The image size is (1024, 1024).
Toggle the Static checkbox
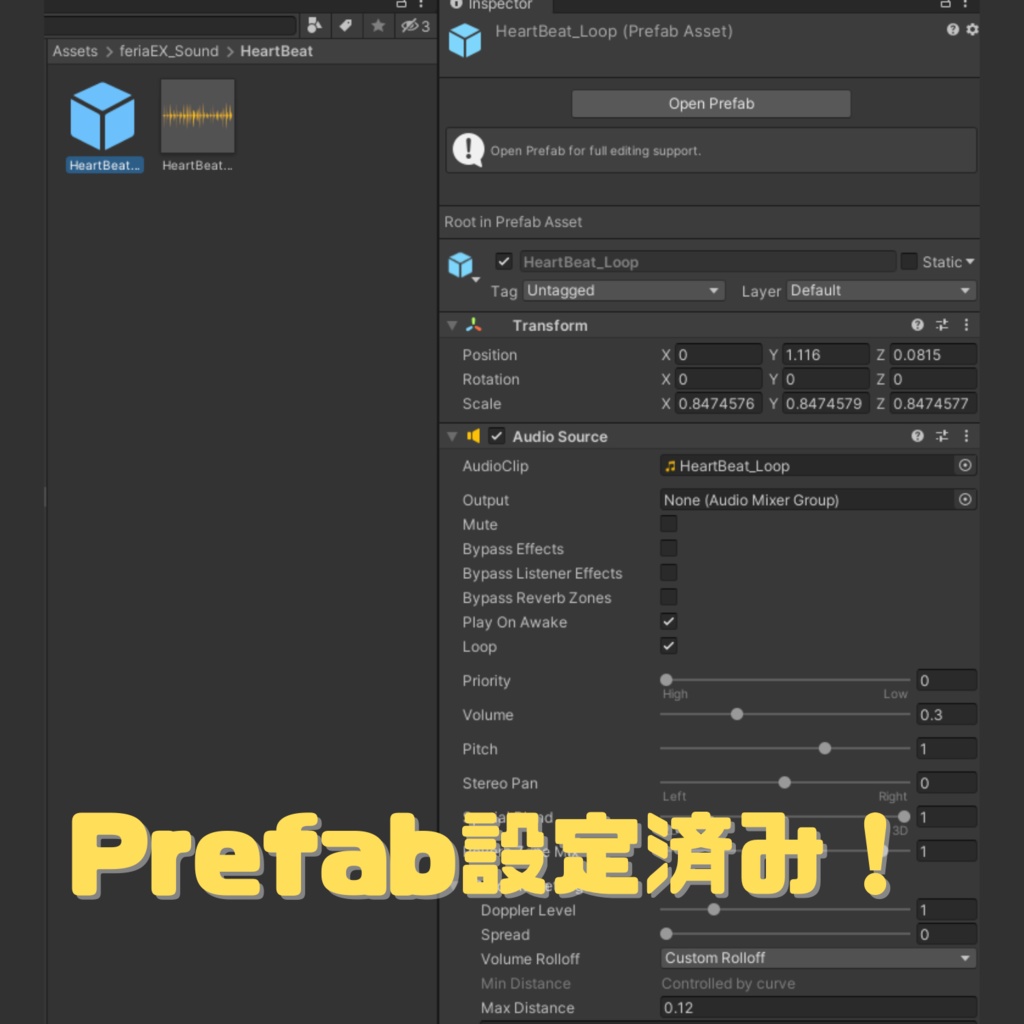[x=908, y=261]
